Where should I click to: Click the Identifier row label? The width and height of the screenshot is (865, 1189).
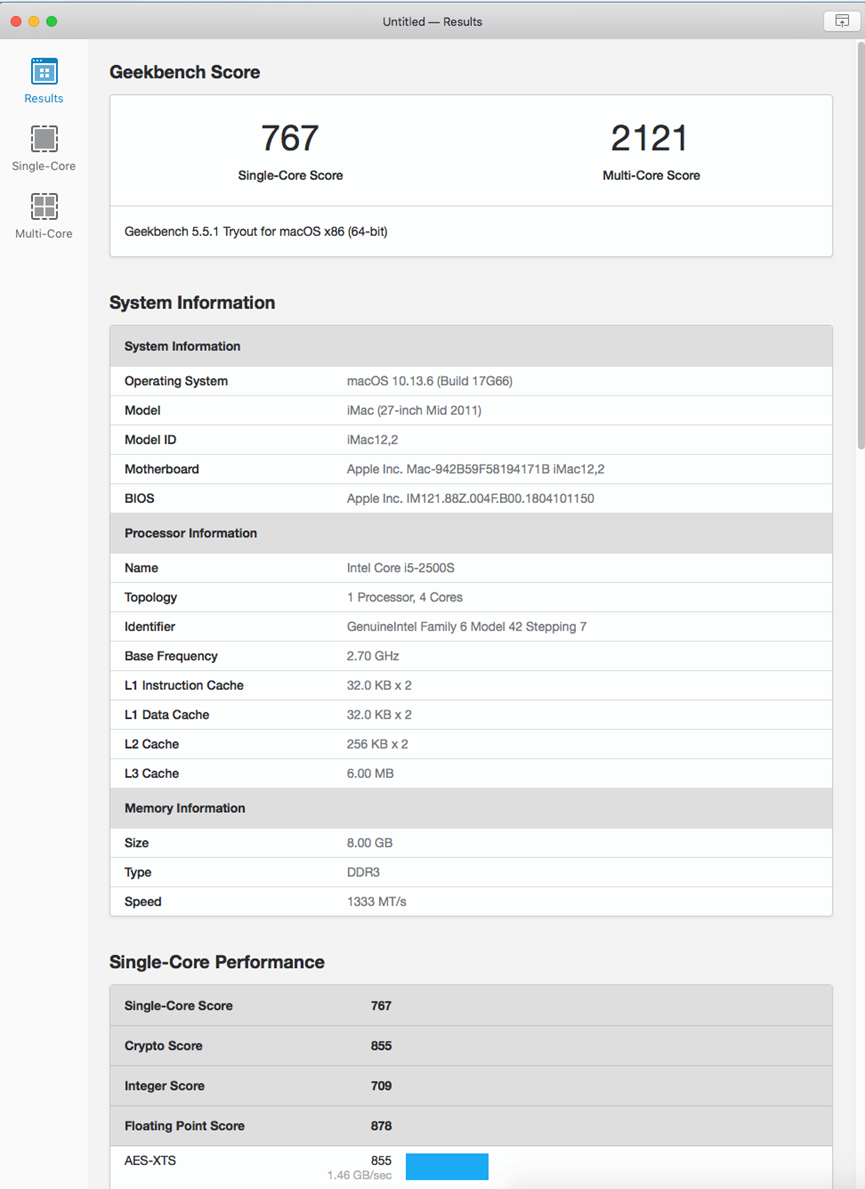point(149,626)
